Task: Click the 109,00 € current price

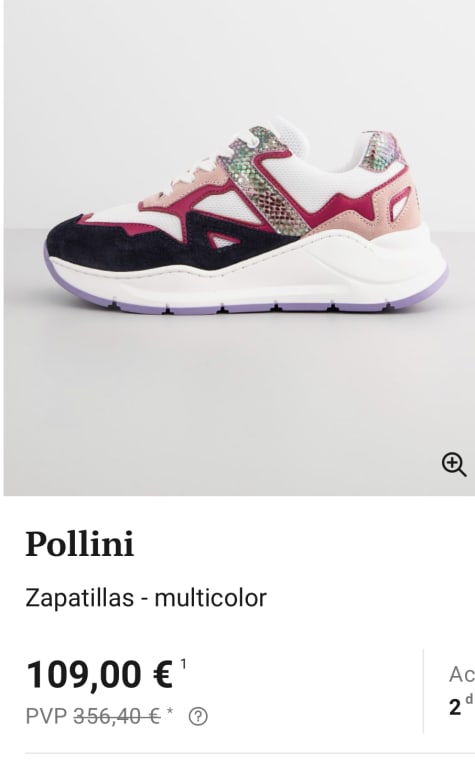Action: pos(100,675)
